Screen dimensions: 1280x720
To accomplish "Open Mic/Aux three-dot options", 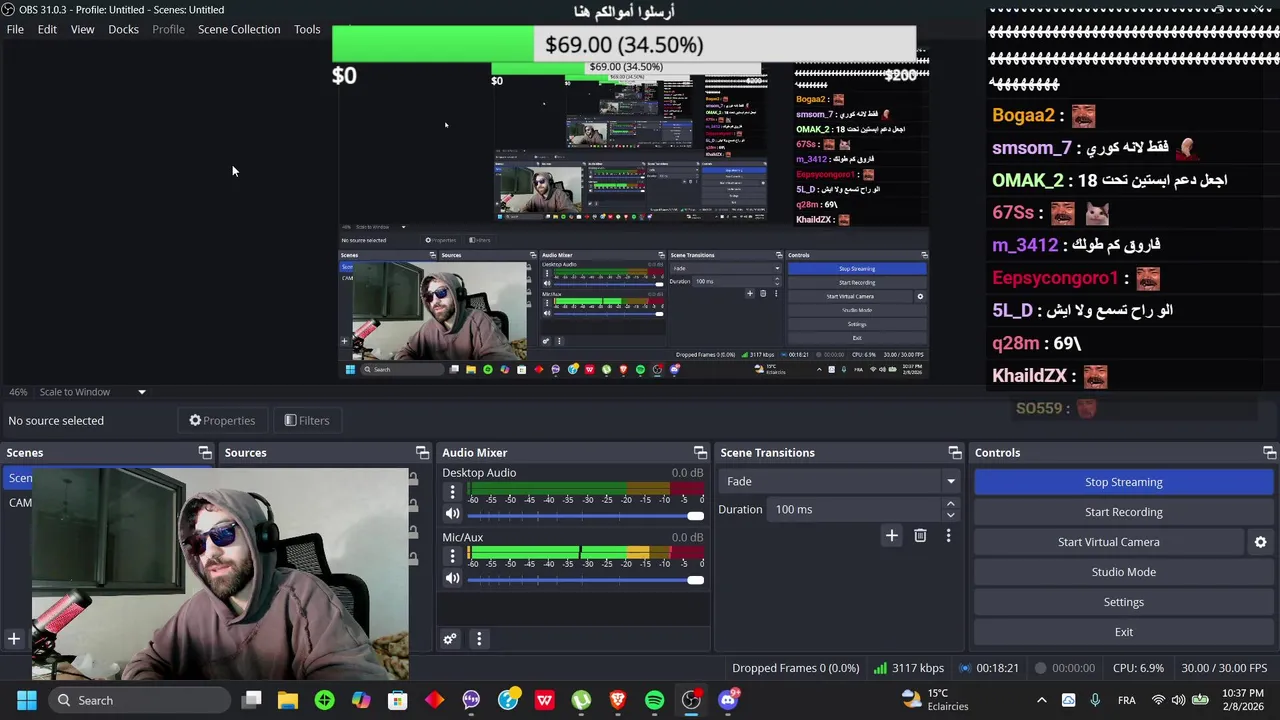I will coord(452,556).
